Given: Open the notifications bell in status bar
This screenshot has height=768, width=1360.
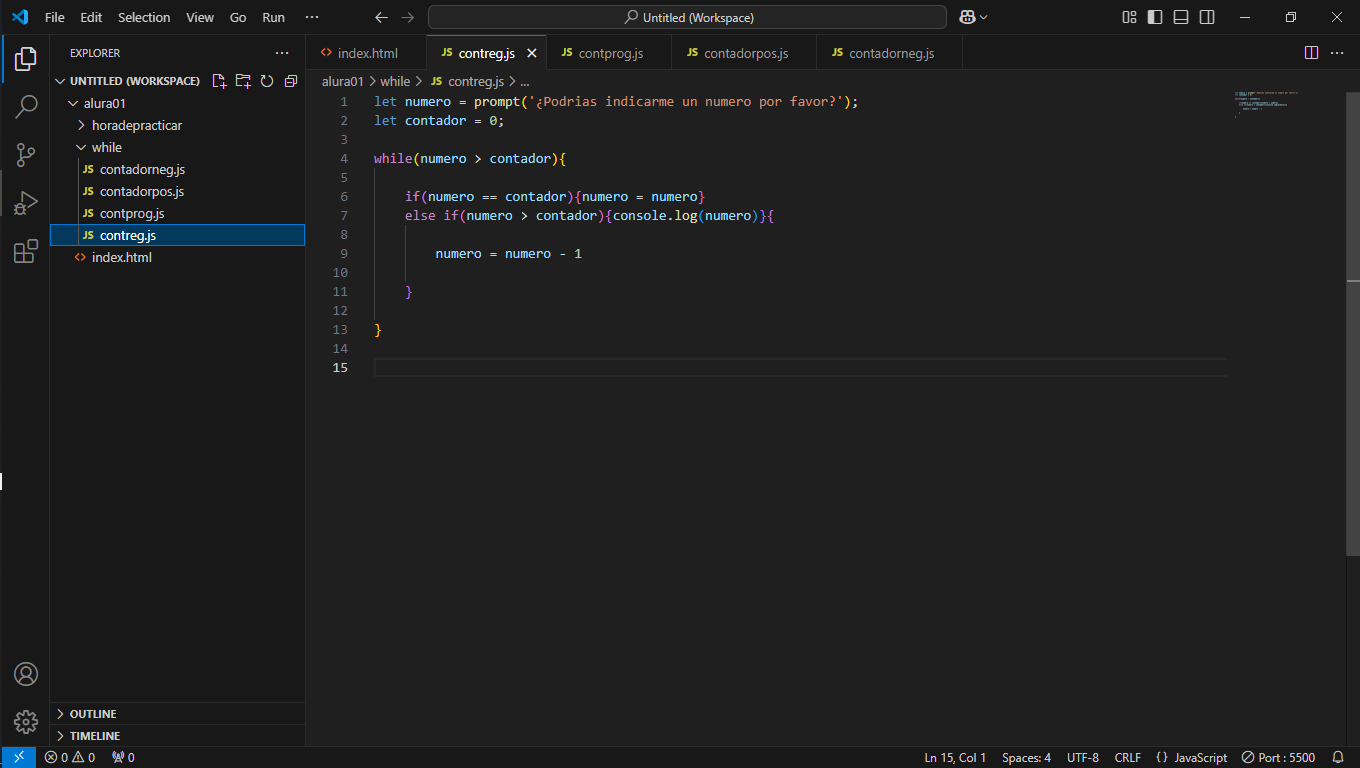Looking at the screenshot, I should click(1339, 757).
